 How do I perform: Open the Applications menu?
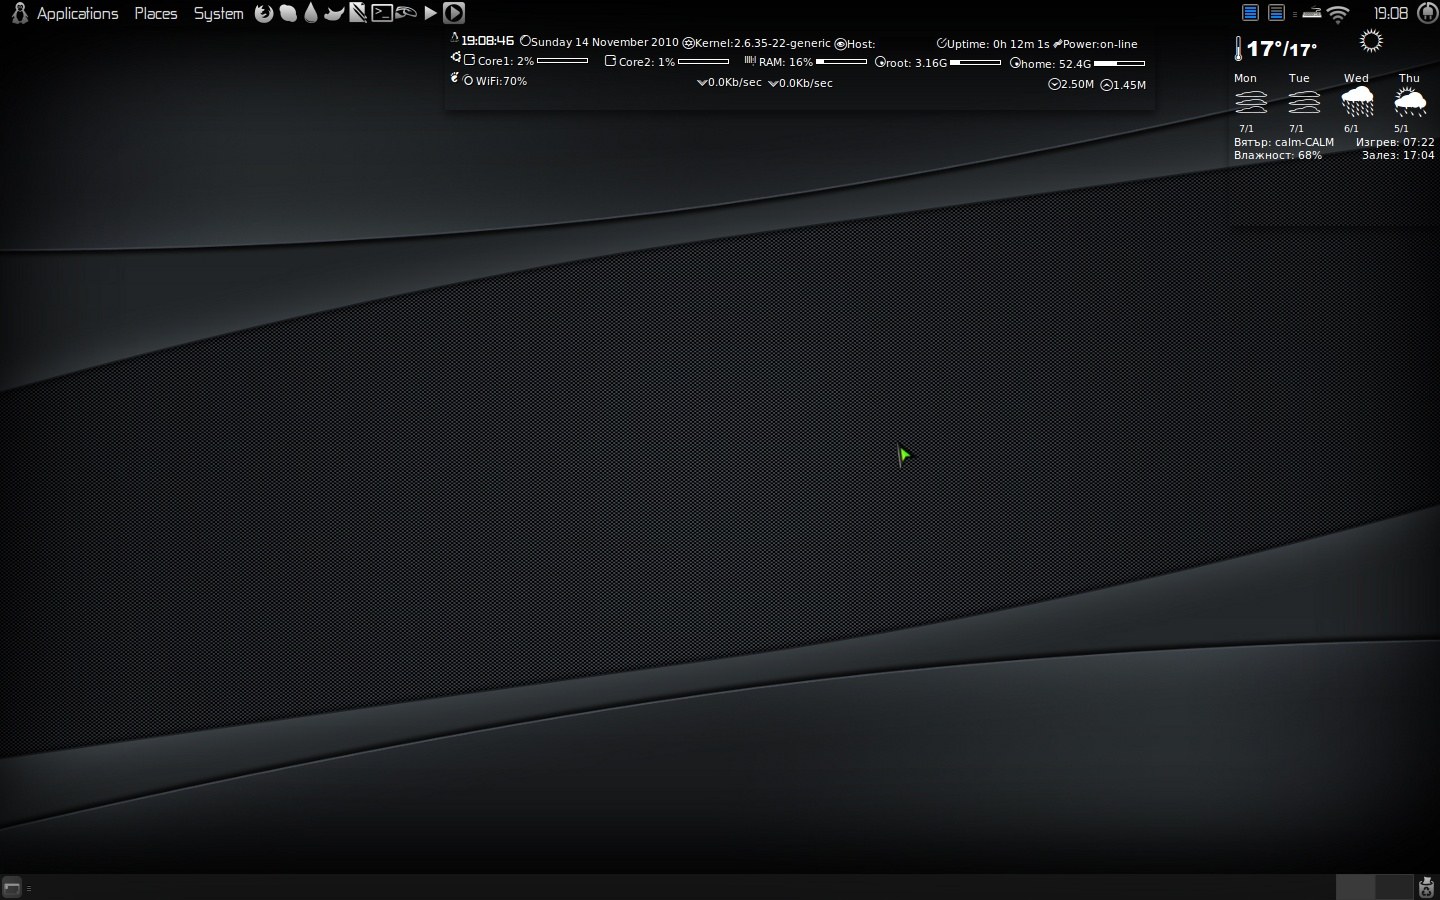coord(77,13)
